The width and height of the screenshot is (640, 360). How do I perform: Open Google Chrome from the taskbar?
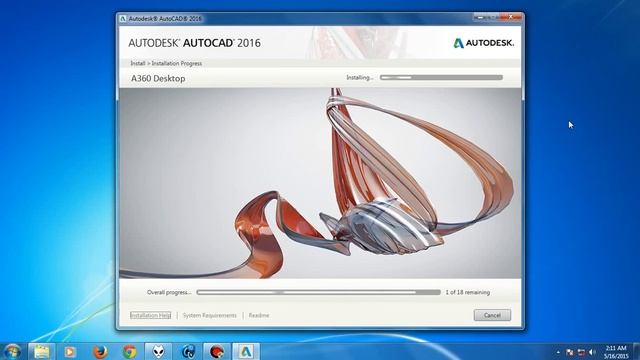coord(129,351)
